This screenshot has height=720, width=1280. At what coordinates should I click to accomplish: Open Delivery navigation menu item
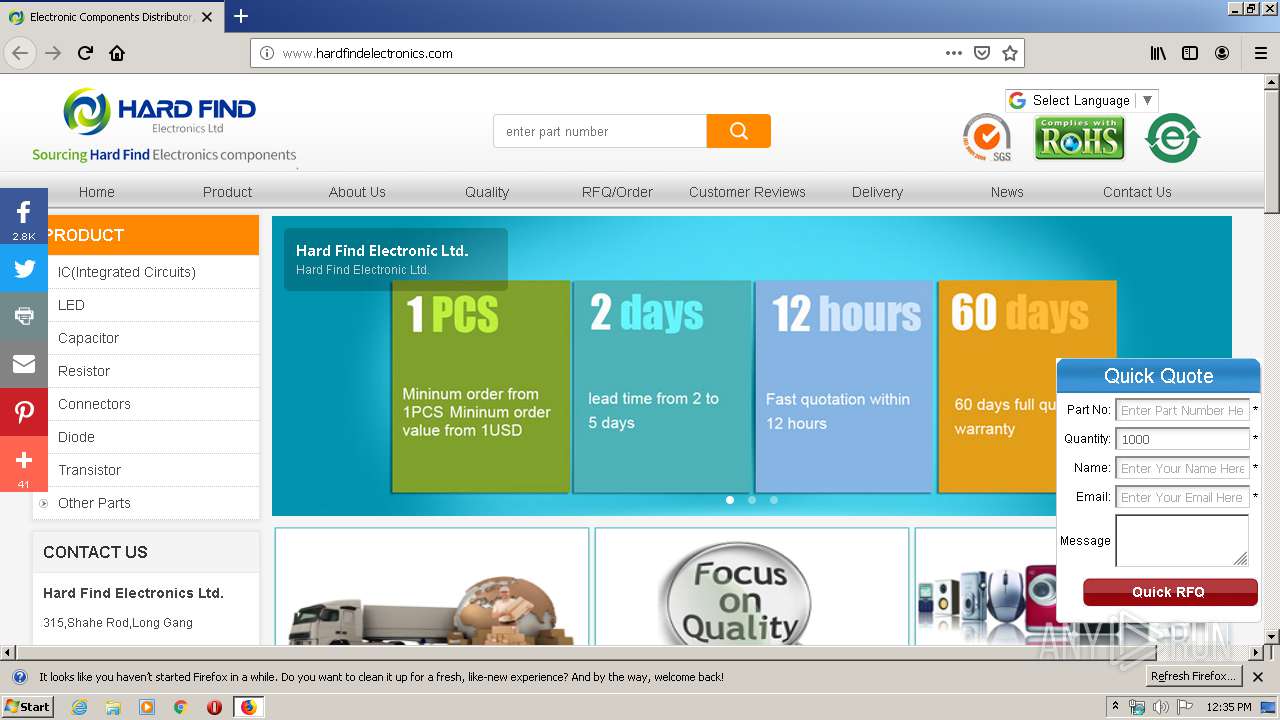(x=877, y=192)
